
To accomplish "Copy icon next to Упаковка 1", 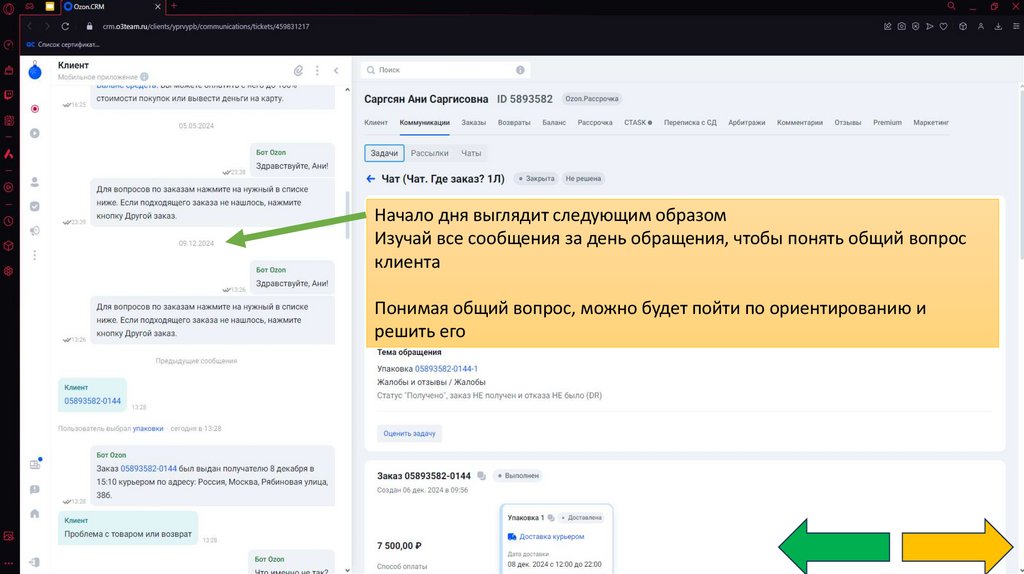I will click(x=551, y=518).
